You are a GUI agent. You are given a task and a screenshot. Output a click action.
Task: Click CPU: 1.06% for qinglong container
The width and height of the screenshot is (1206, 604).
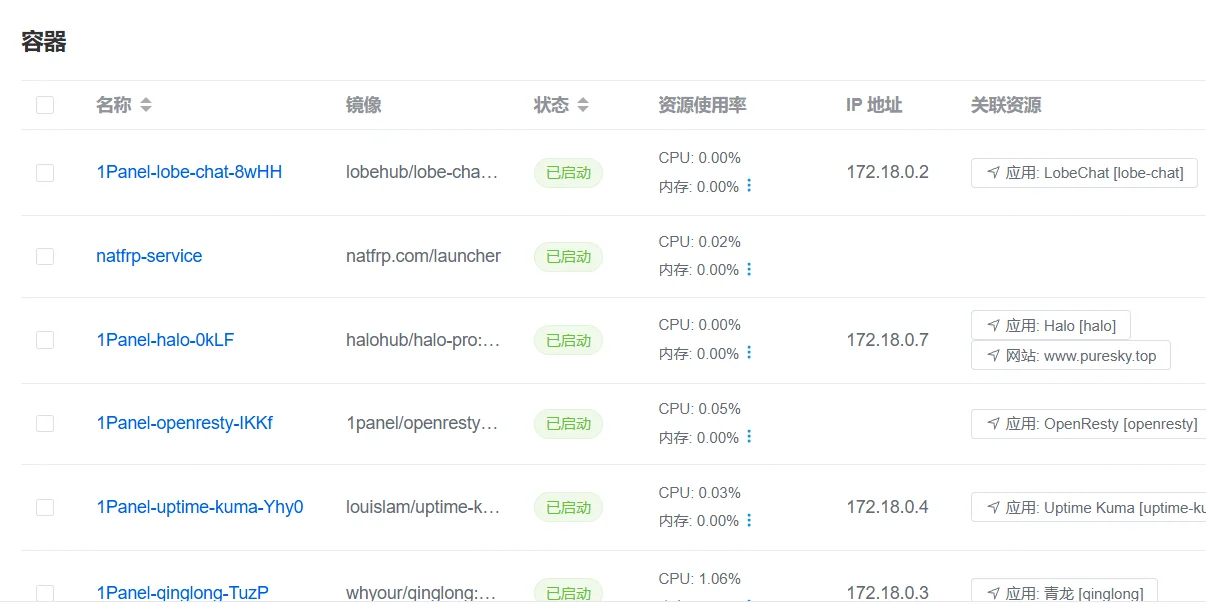[700, 578]
